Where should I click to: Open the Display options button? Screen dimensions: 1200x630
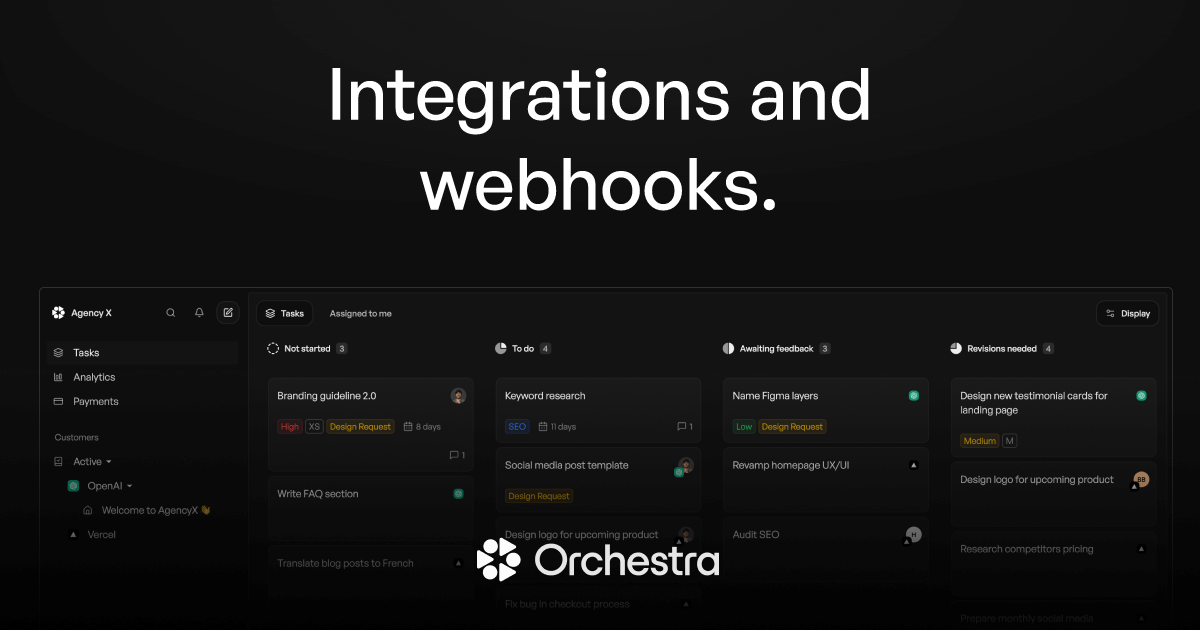(1128, 313)
